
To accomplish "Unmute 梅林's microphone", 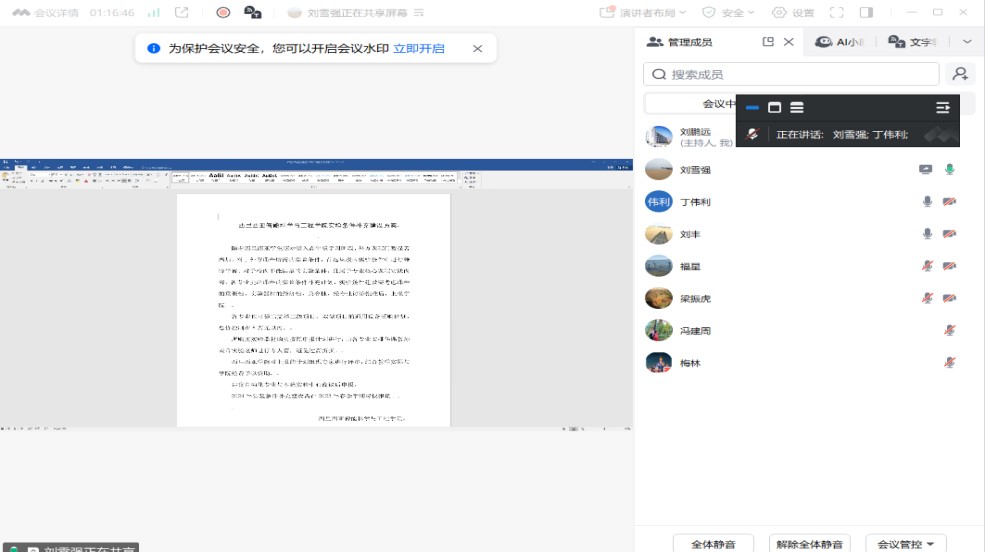I will click(949, 363).
